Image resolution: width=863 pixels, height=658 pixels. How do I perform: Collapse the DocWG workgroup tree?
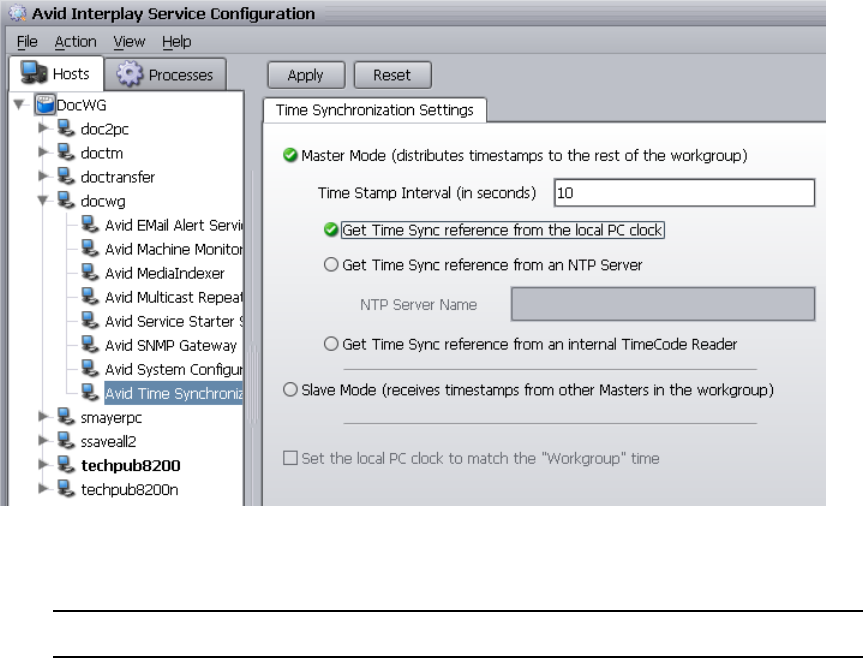coord(19,104)
